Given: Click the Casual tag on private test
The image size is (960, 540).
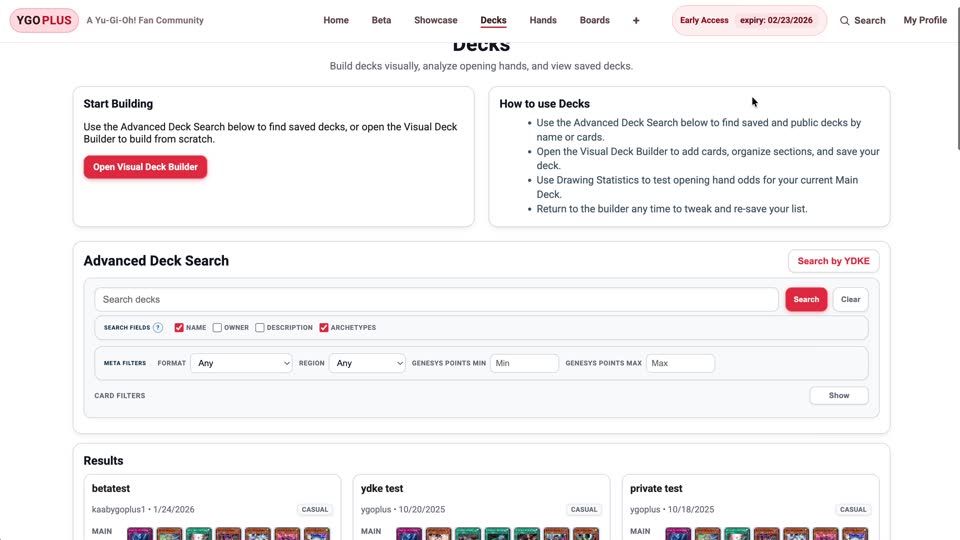Looking at the screenshot, I should pyautogui.click(x=853, y=509).
